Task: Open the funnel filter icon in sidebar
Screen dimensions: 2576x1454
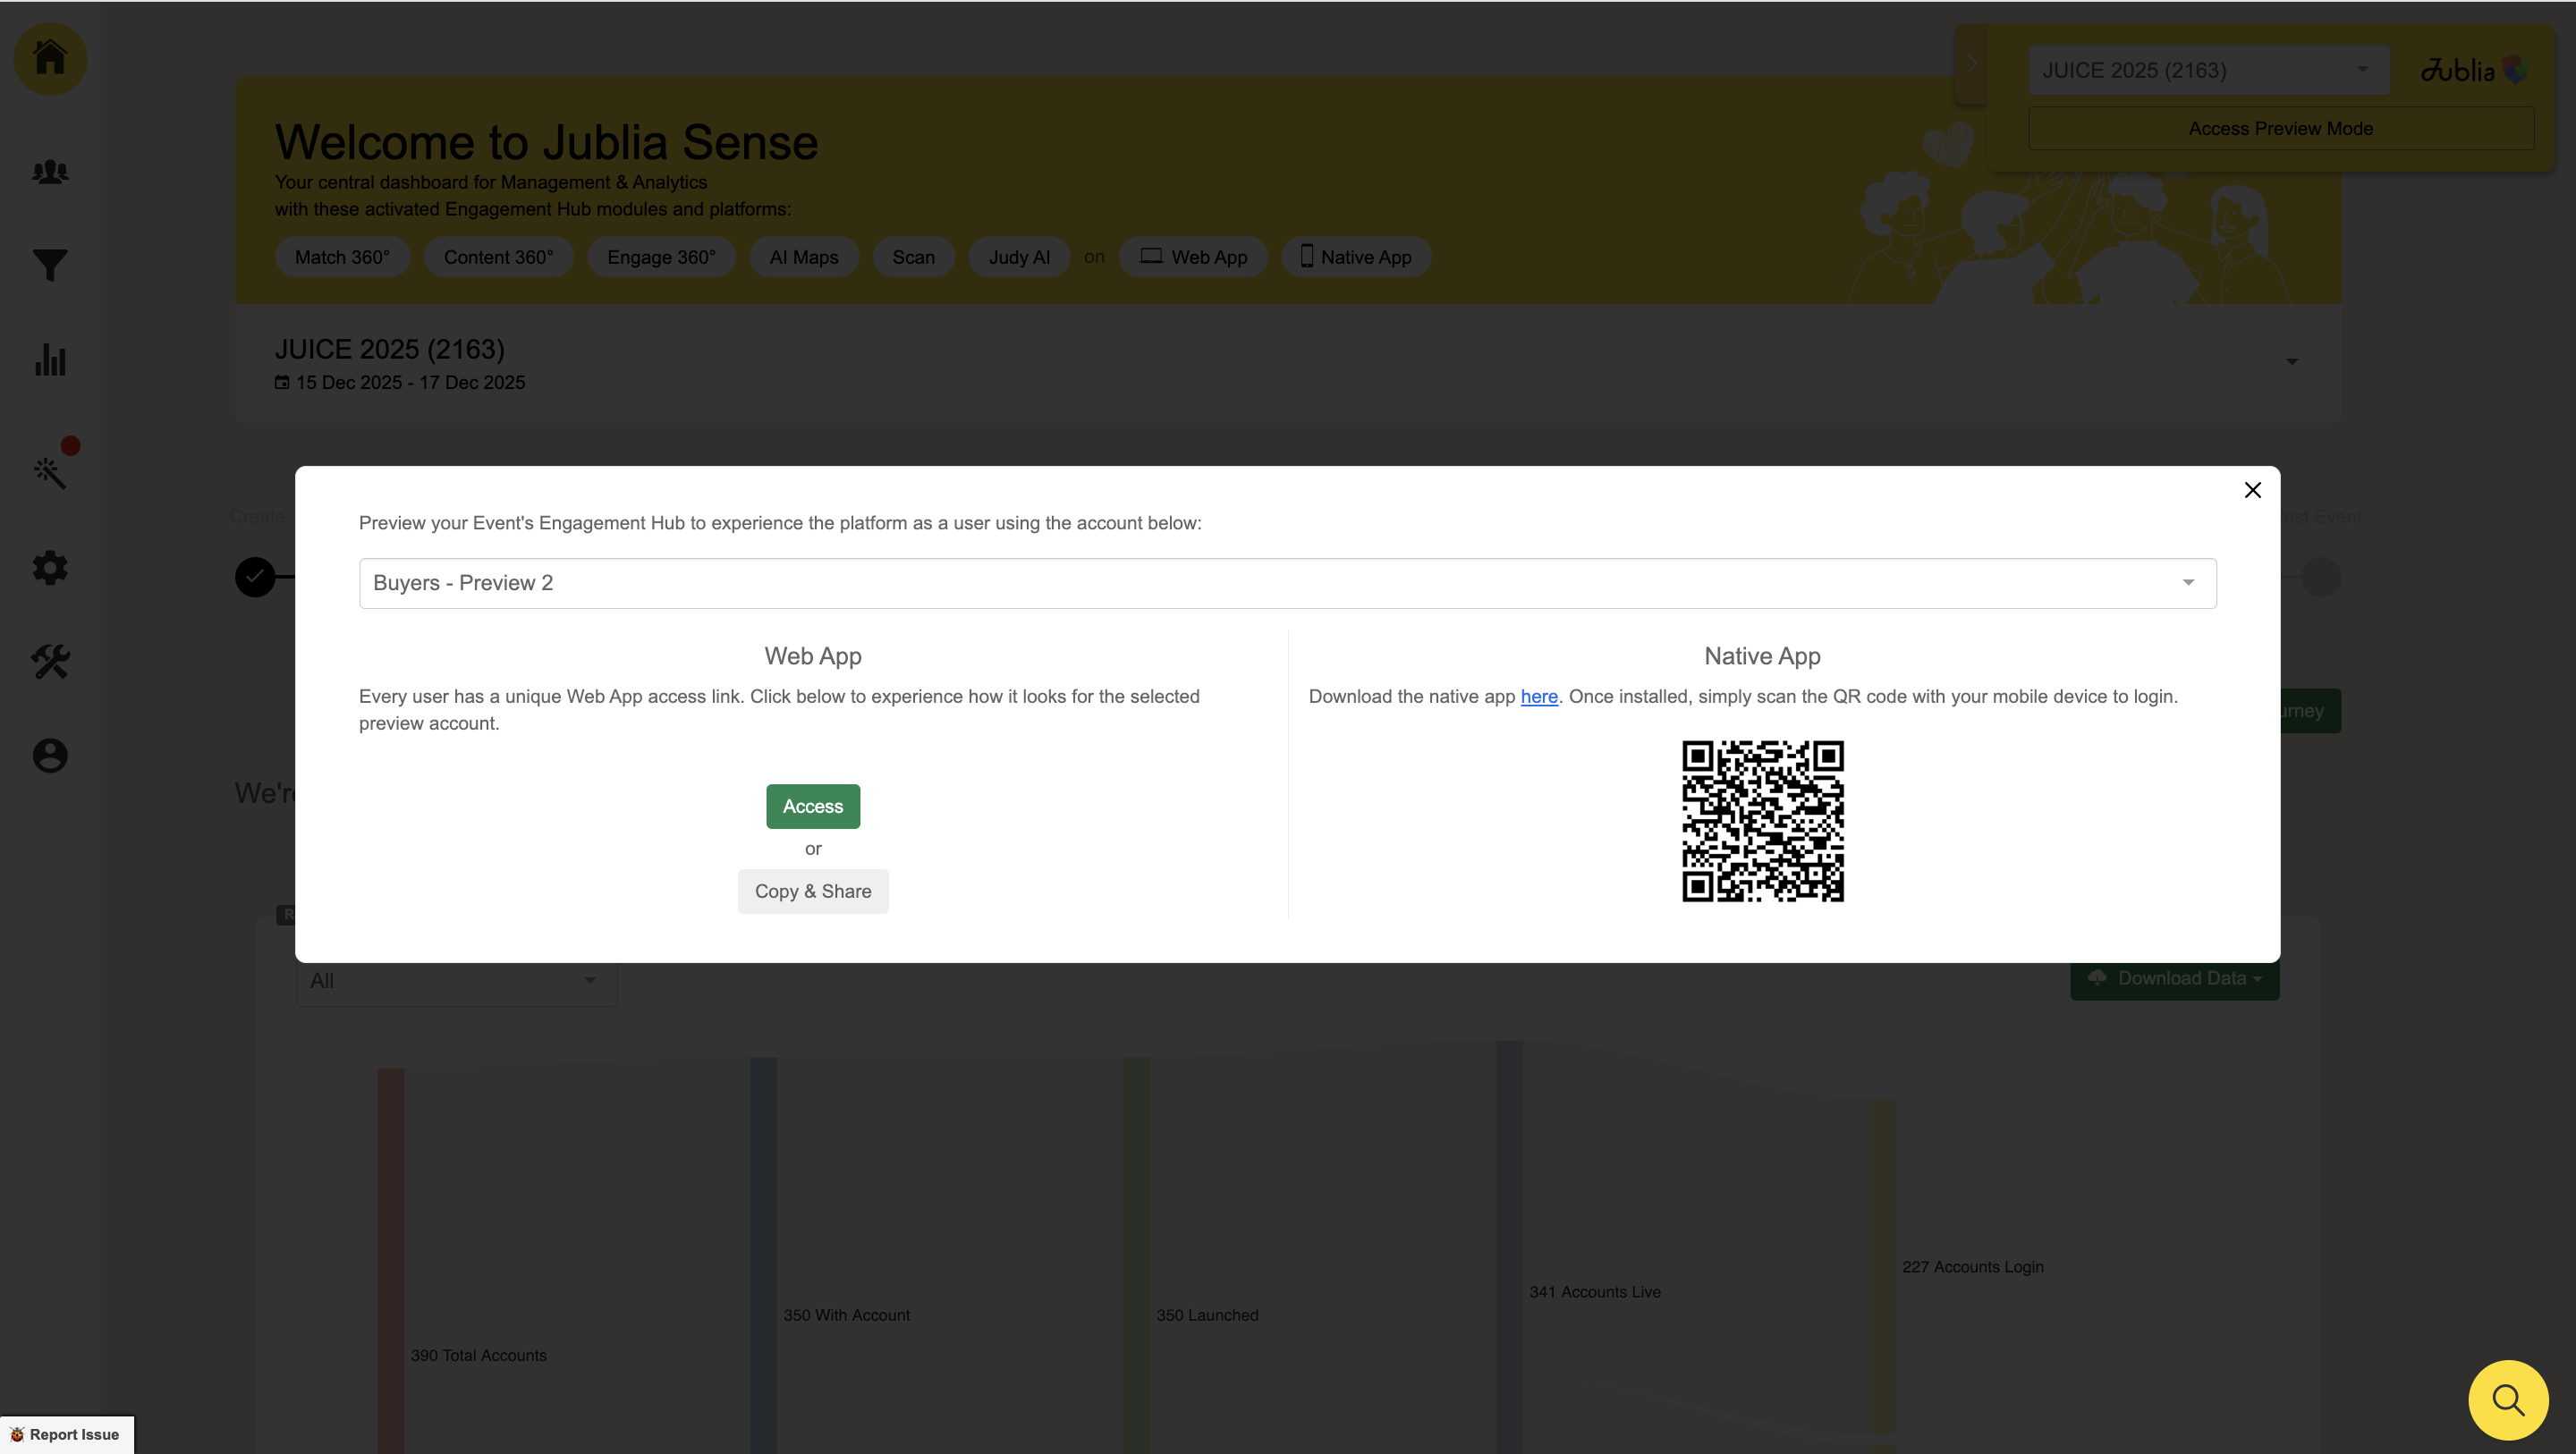Action: 50,265
